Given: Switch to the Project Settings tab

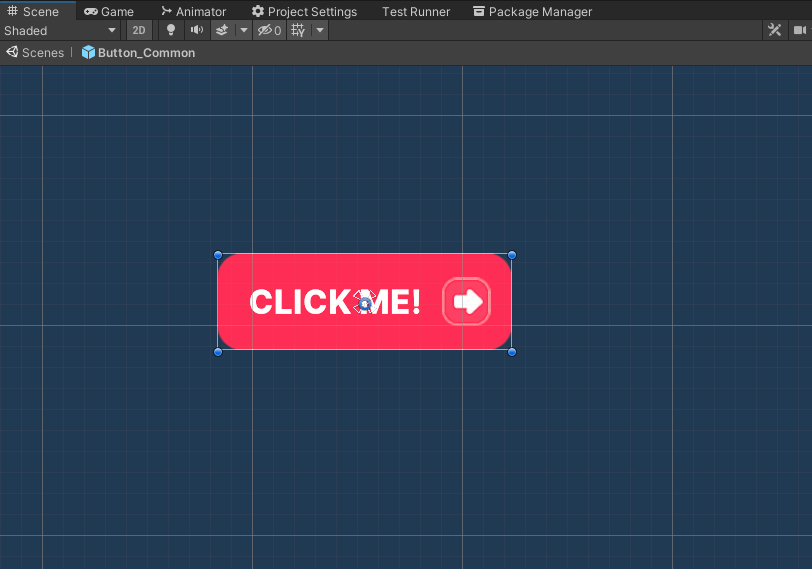Looking at the screenshot, I should [304, 11].
